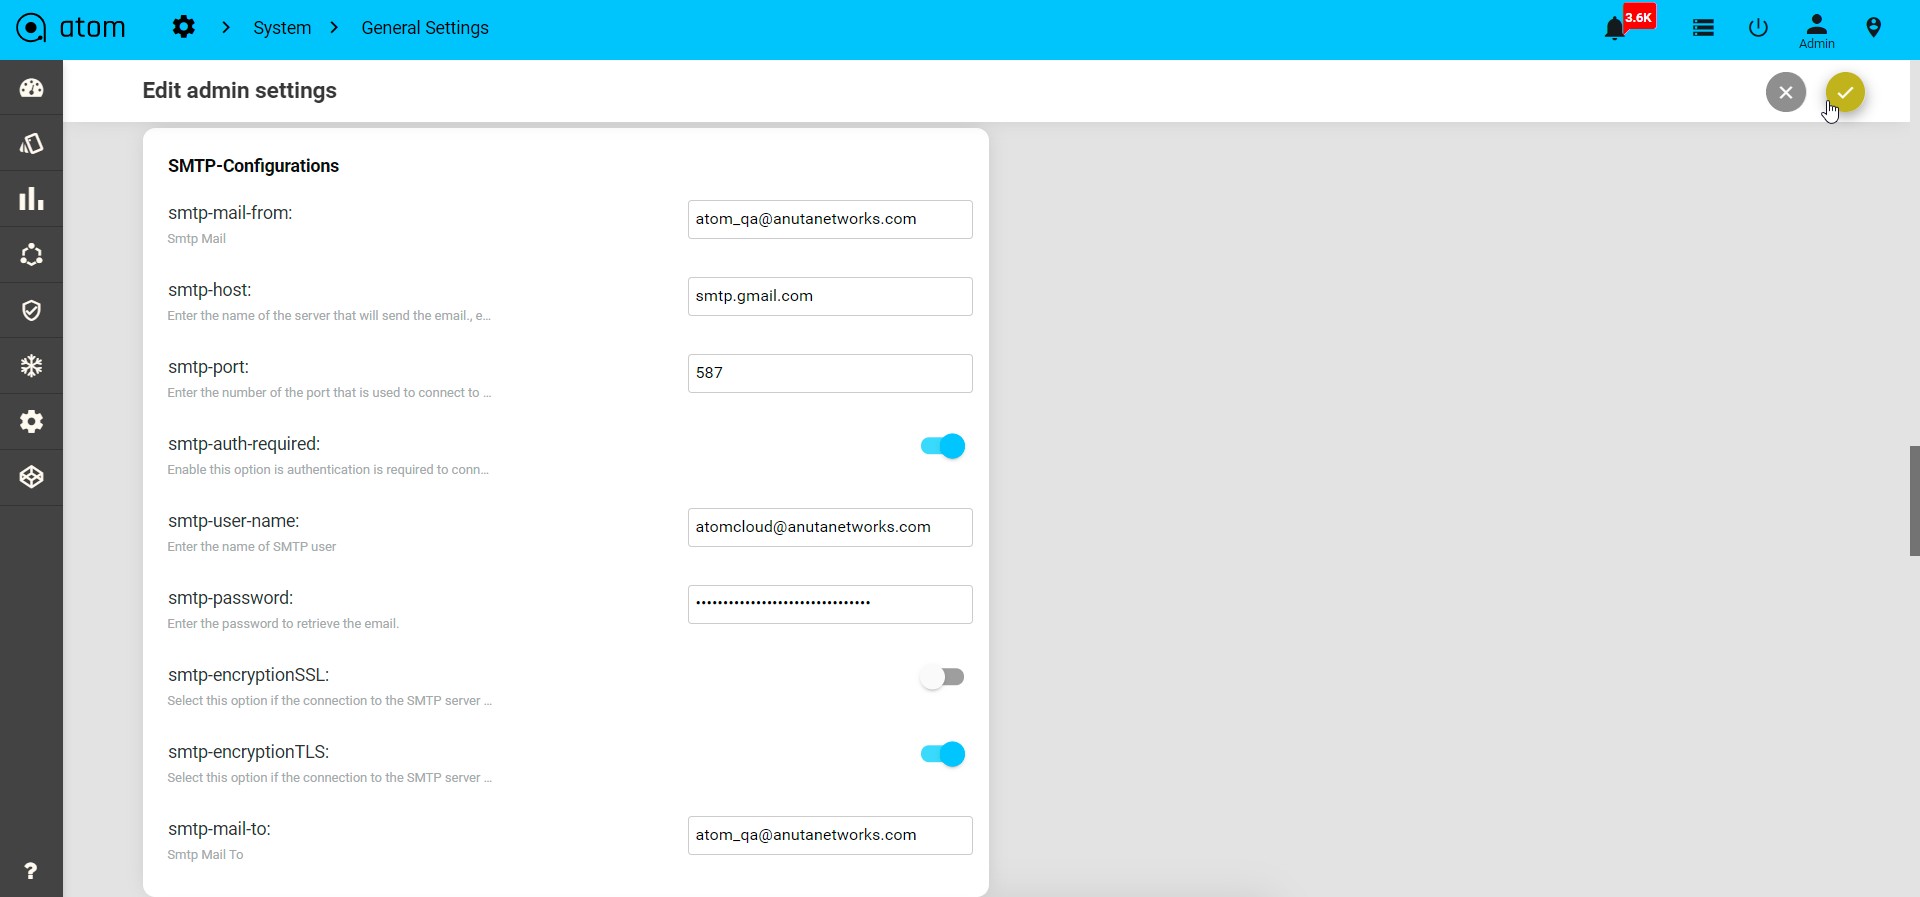Click the vertical scrollbar thumb

tap(1914, 501)
